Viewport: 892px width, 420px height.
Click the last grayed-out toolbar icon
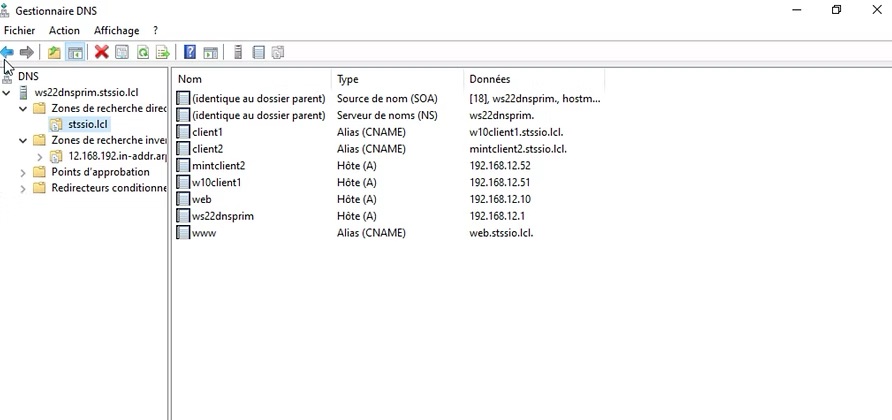coord(278,52)
